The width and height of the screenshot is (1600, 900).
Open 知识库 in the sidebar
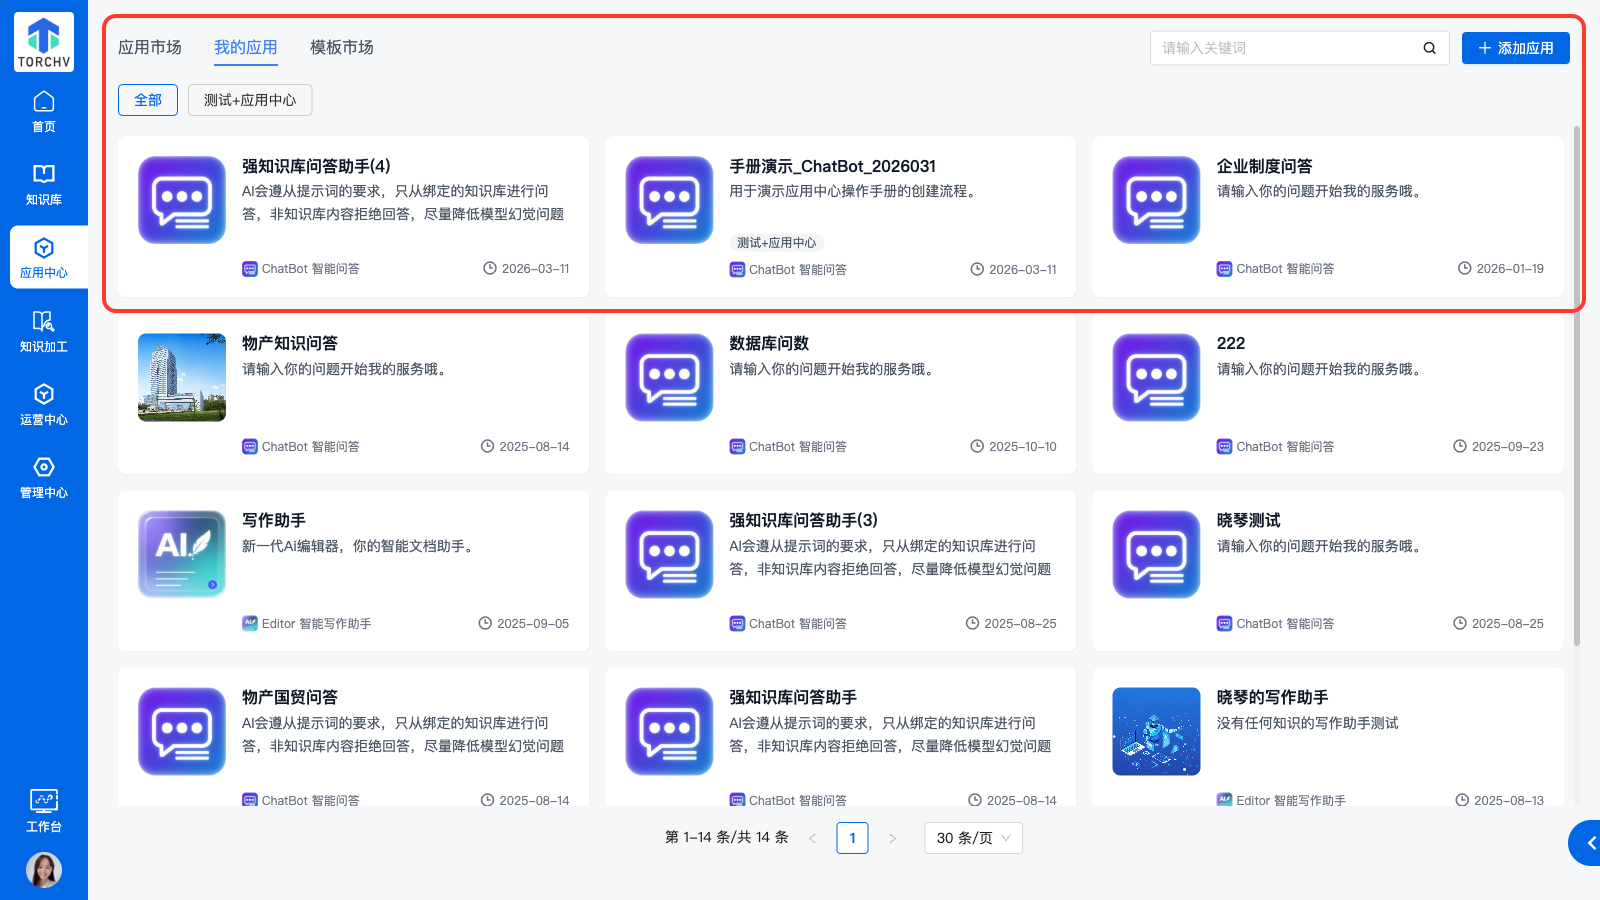pos(44,184)
